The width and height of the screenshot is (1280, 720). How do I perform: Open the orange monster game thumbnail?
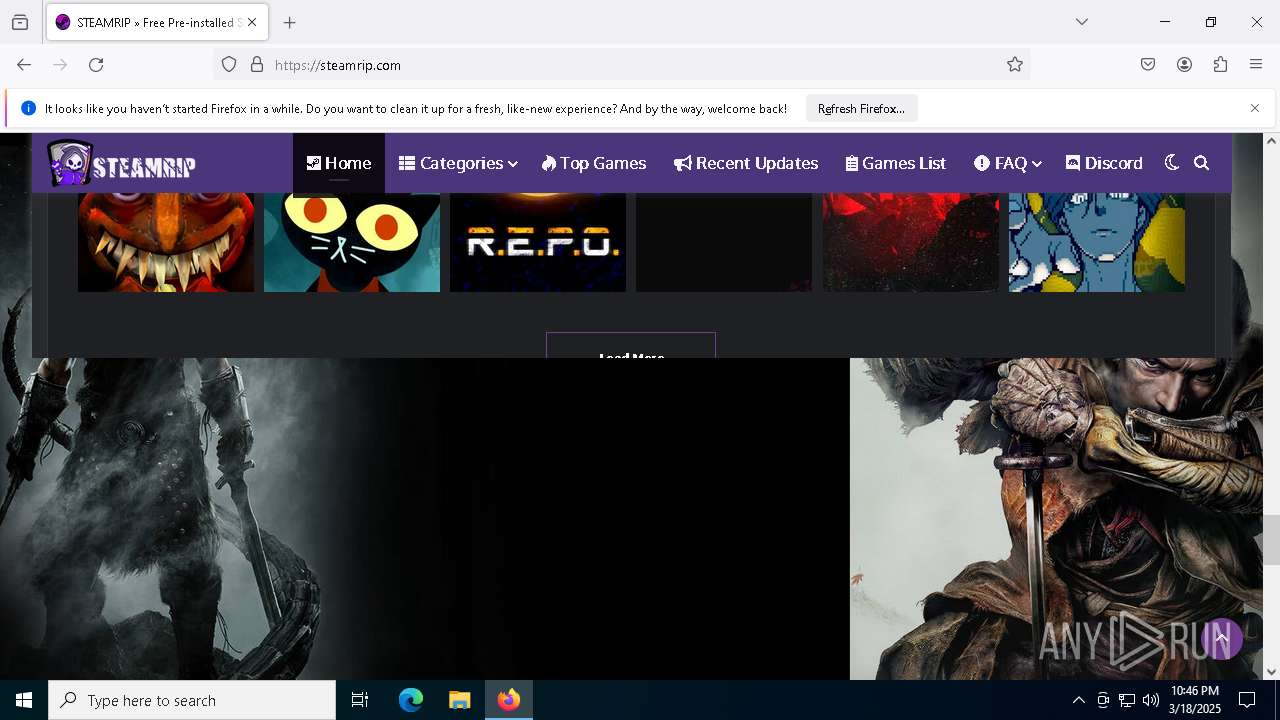tap(166, 243)
